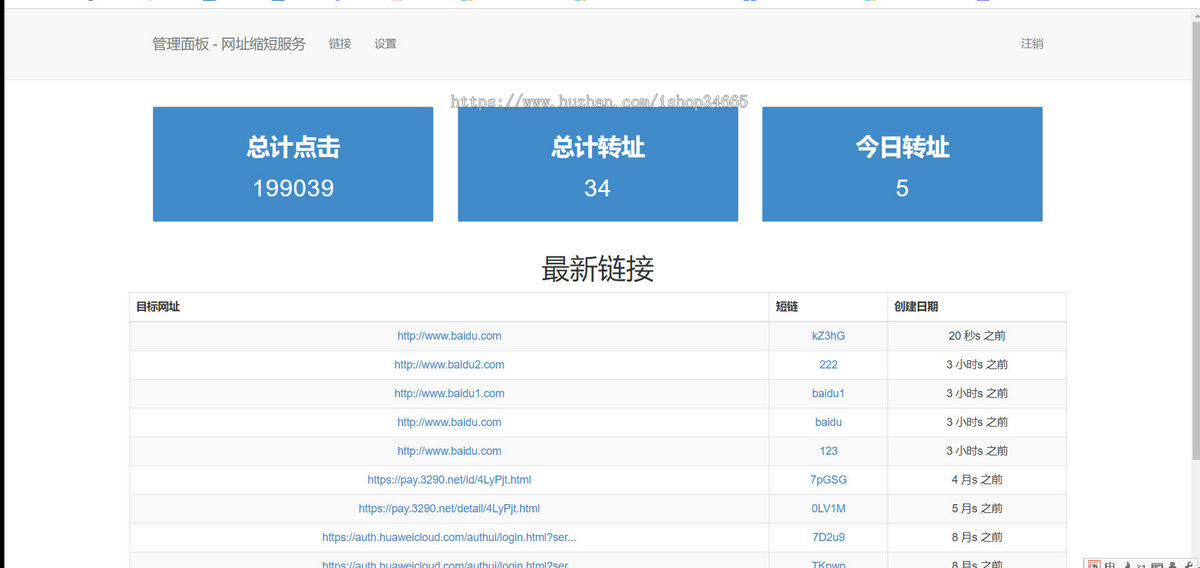
Task: Select the 总计转址 34 stat card
Action: pyautogui.click(x=598, y=164)
